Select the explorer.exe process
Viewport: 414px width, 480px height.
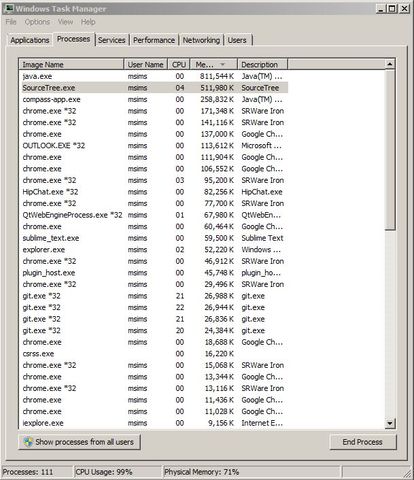(x=153, y=250)
